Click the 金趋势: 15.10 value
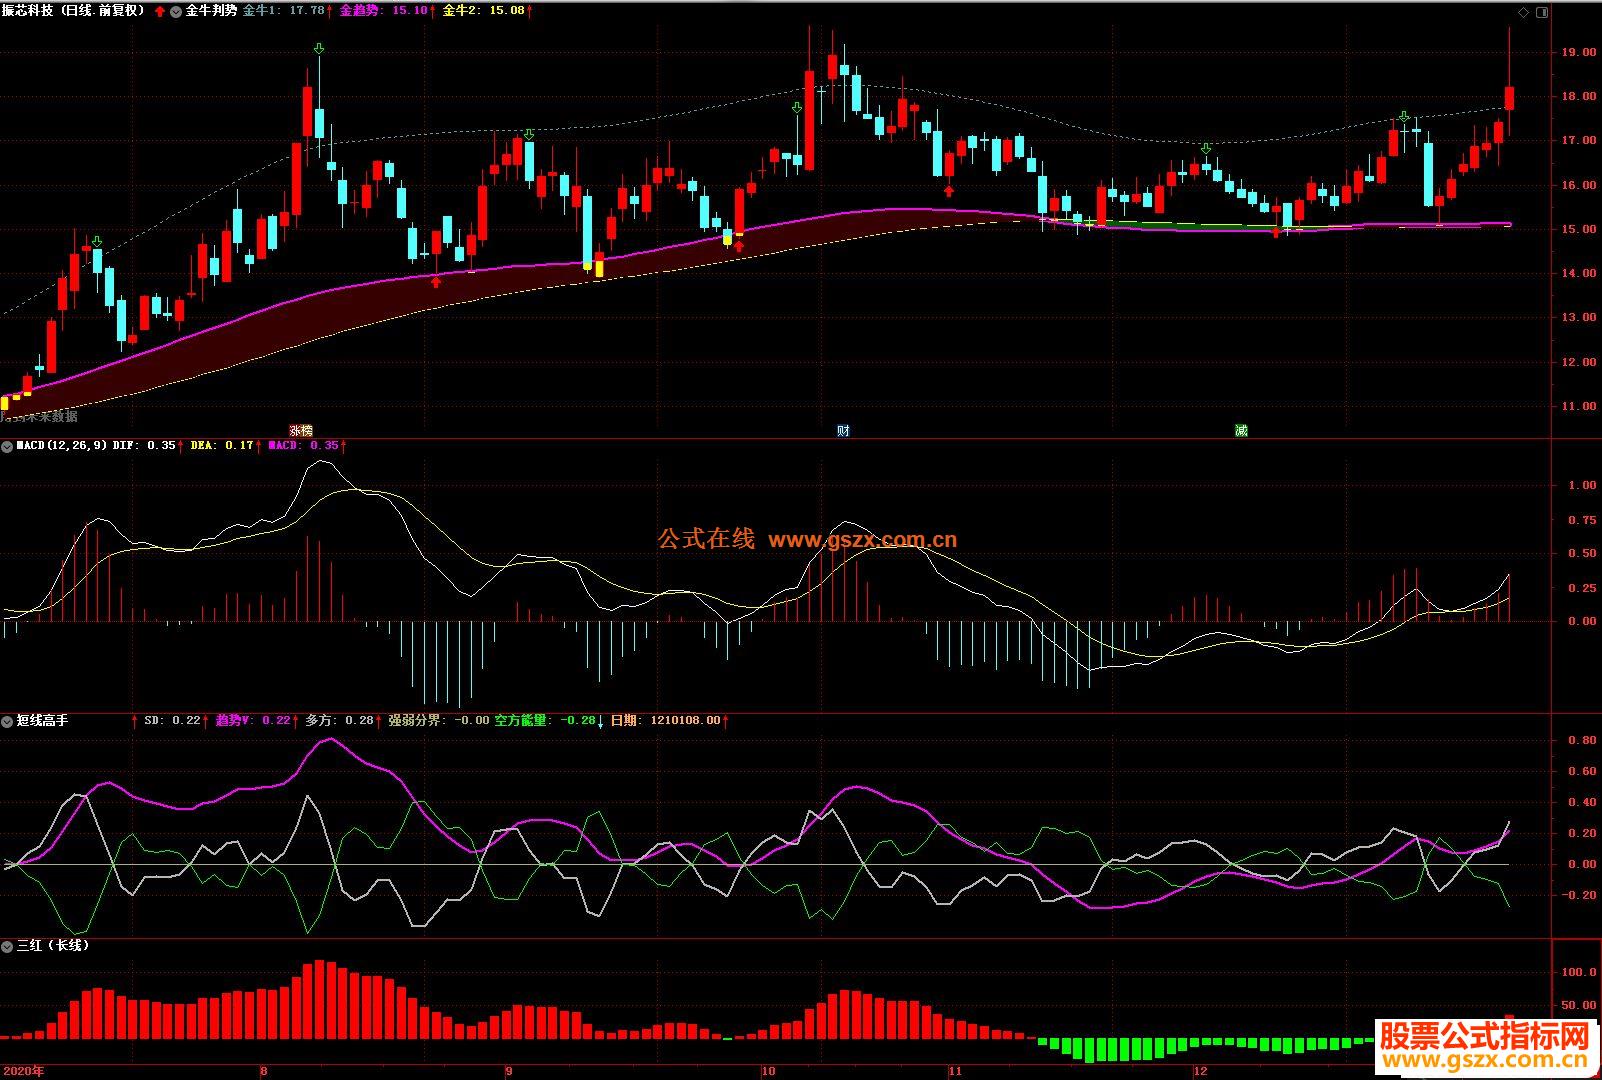 (x=384, y=10)
